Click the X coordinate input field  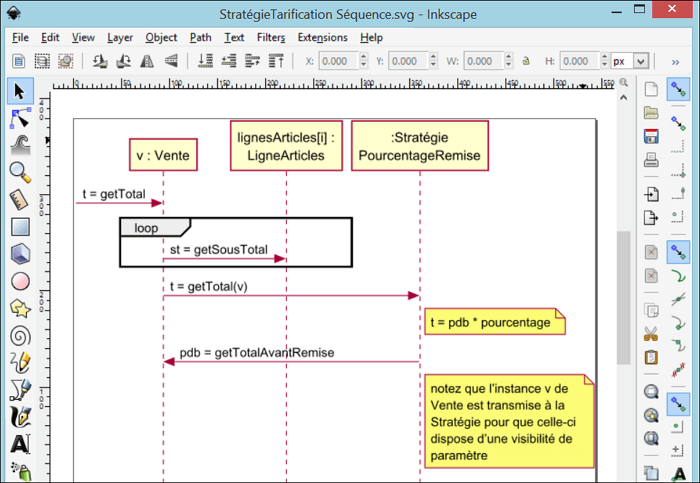point(335,61)
